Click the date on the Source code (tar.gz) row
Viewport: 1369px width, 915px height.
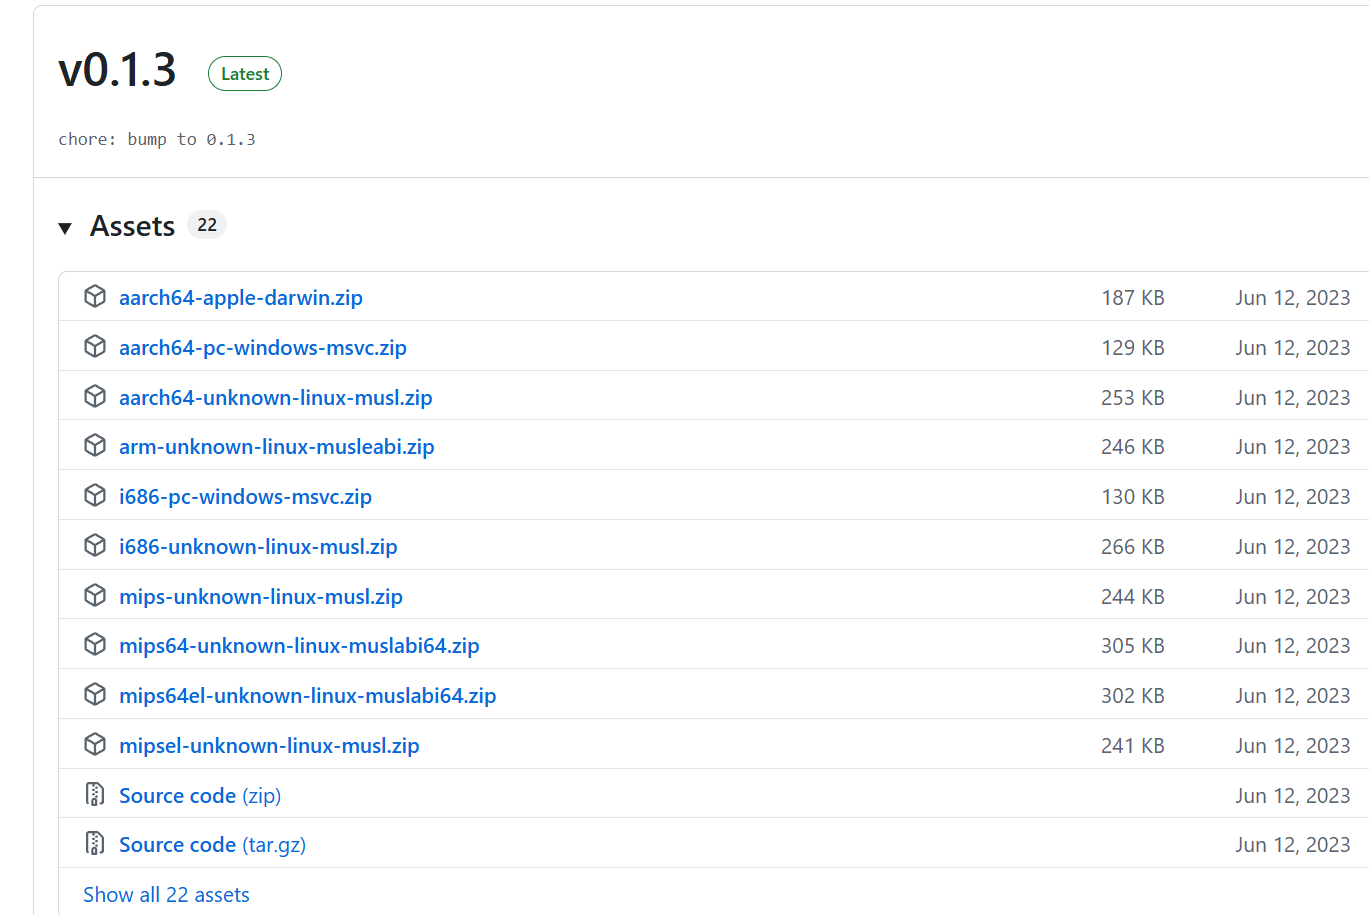coord(1293,845)
